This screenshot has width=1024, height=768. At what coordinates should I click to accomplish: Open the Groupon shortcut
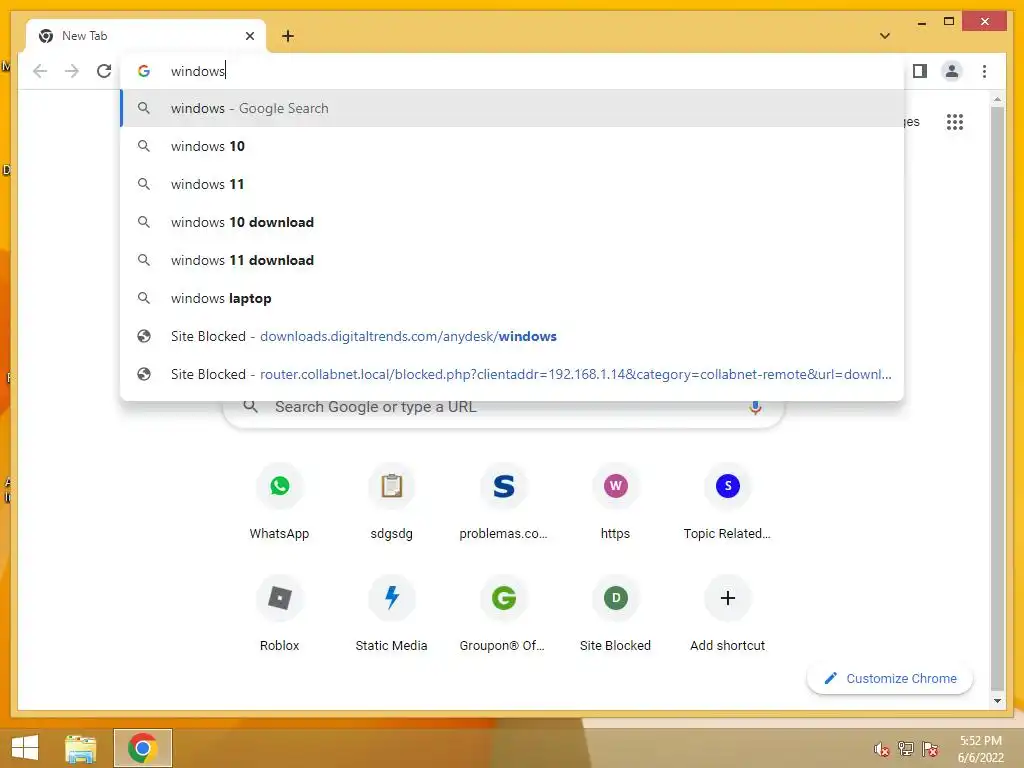504,614
